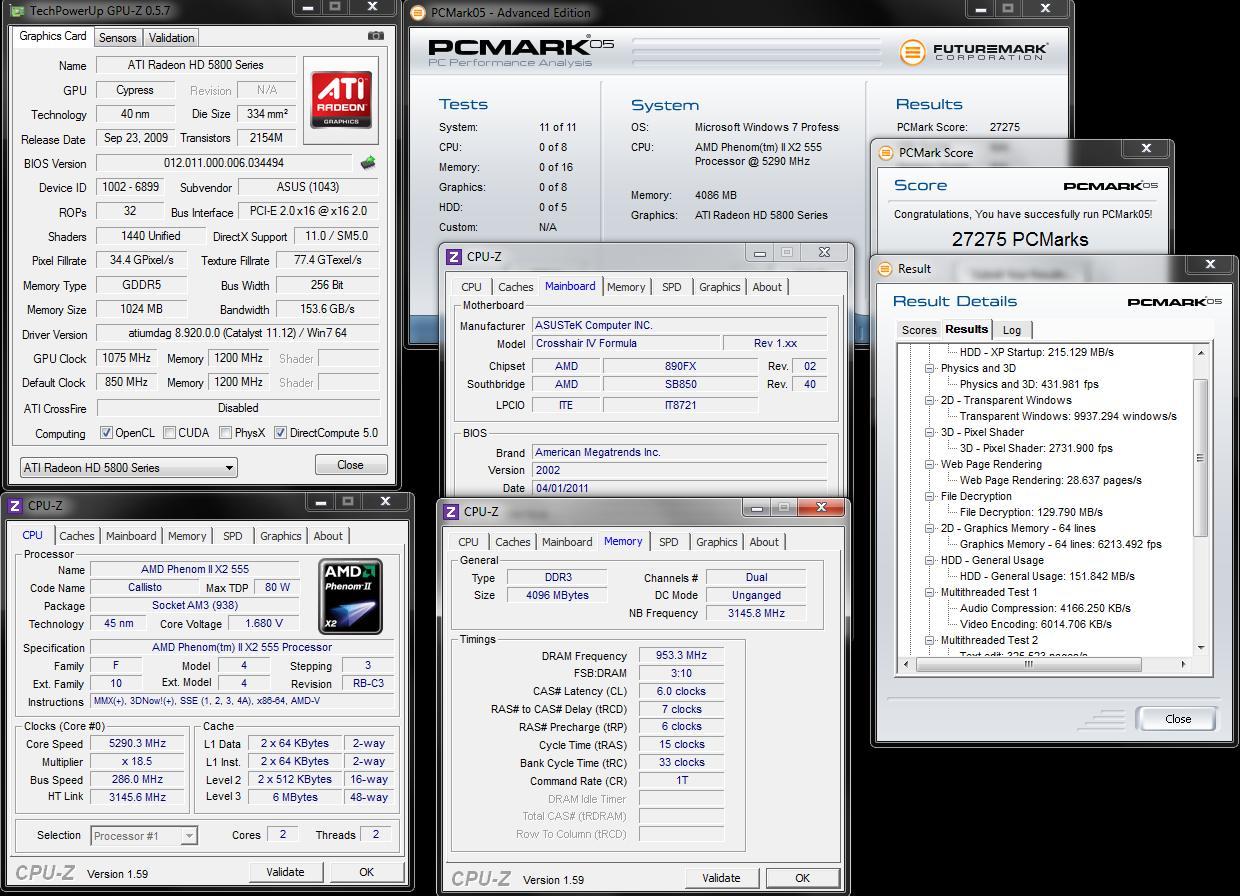The height and width of the screenshot is (896, 1240).
Task: Collapse the 2D - Transparent Windows node
Action: point(929,400)
